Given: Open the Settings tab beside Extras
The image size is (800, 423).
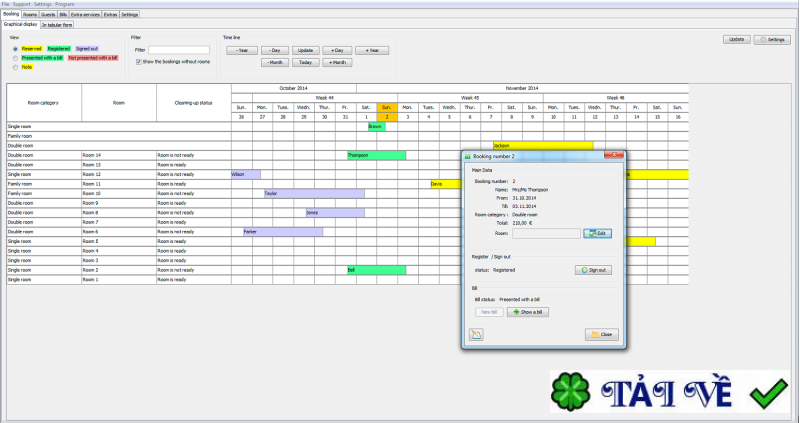Looking at the screenshot, I should click(x=130, y=14).
